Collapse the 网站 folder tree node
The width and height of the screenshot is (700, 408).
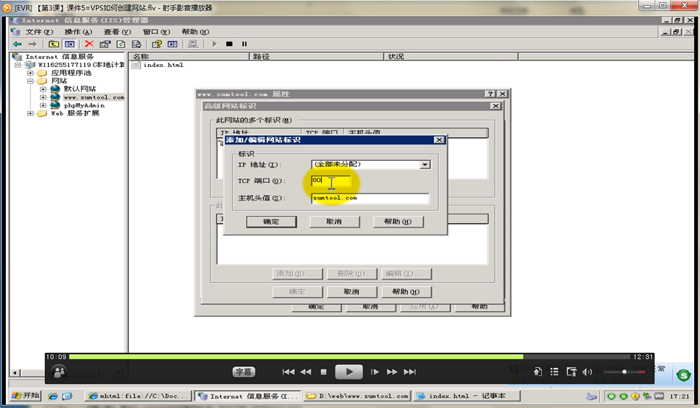point(31,81)
